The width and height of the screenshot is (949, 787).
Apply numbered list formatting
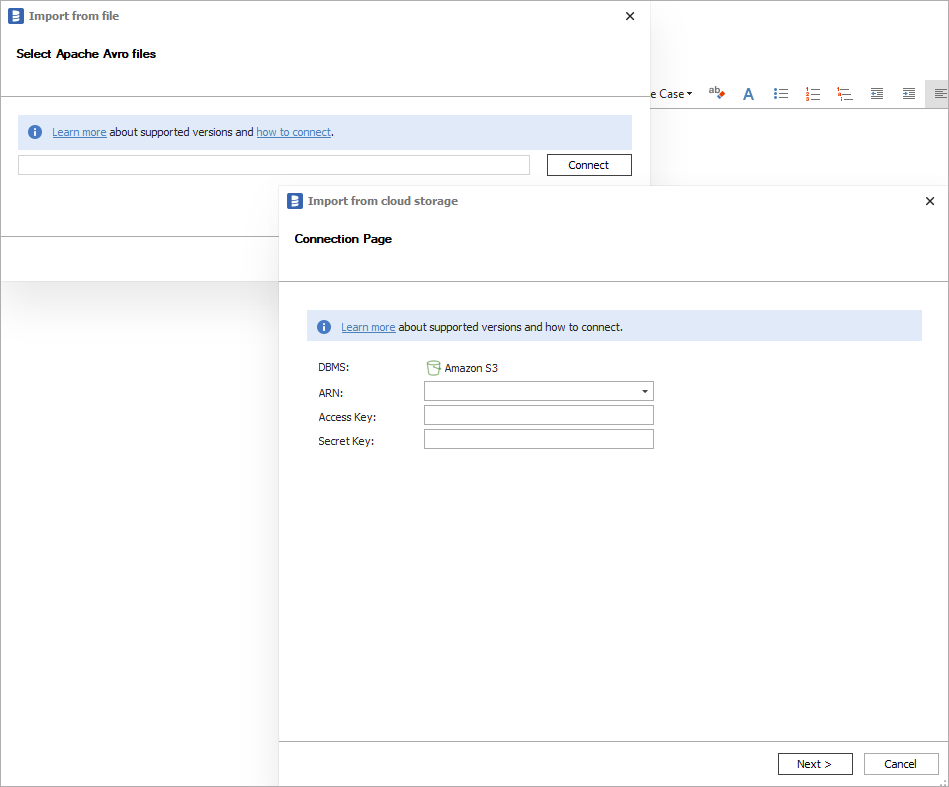[x=813, y=94]
